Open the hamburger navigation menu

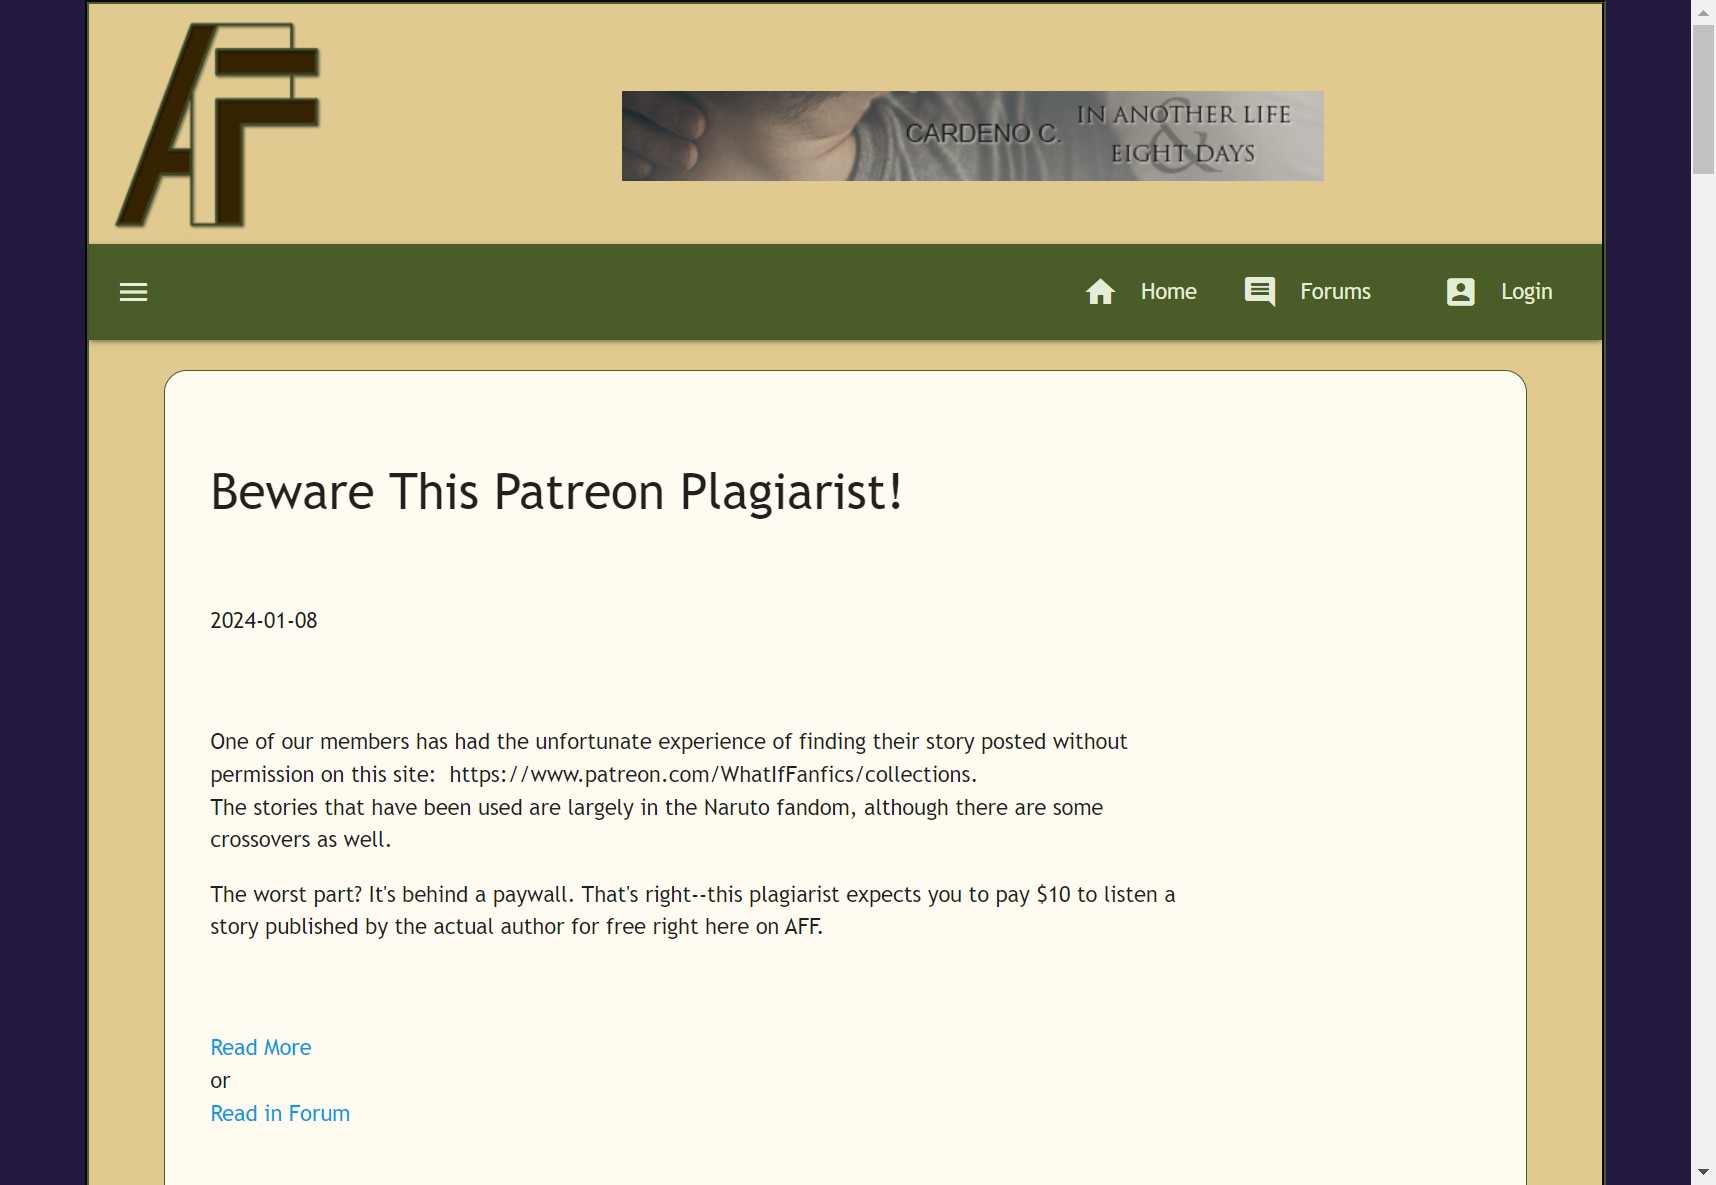click(133, 292)
